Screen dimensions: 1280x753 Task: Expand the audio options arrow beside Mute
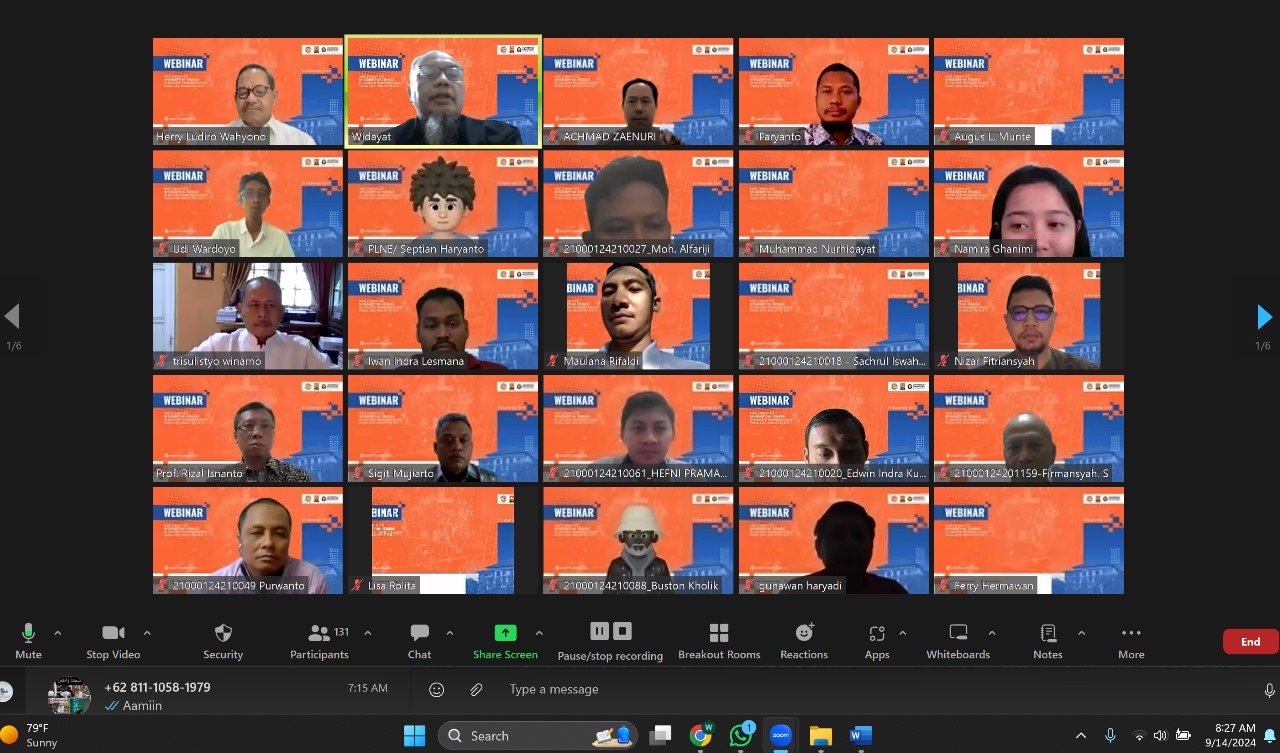click(x=57, y=633)
